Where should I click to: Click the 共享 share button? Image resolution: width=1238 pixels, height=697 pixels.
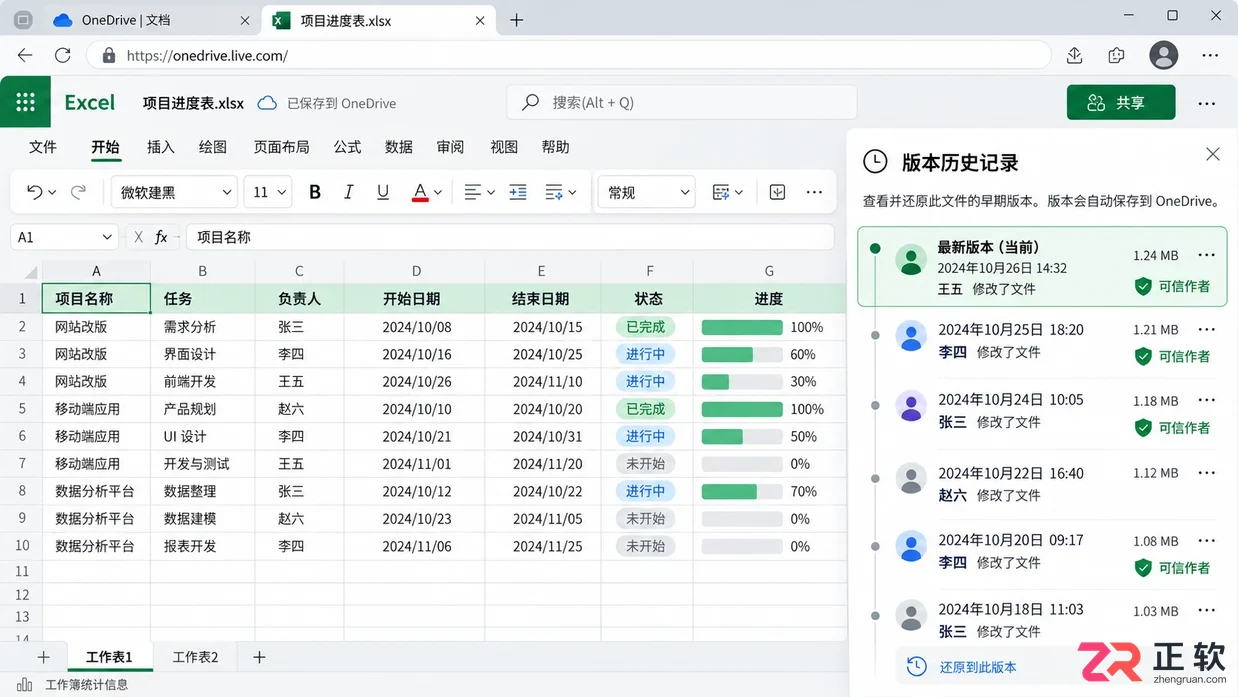click(x=1121, y=102)
